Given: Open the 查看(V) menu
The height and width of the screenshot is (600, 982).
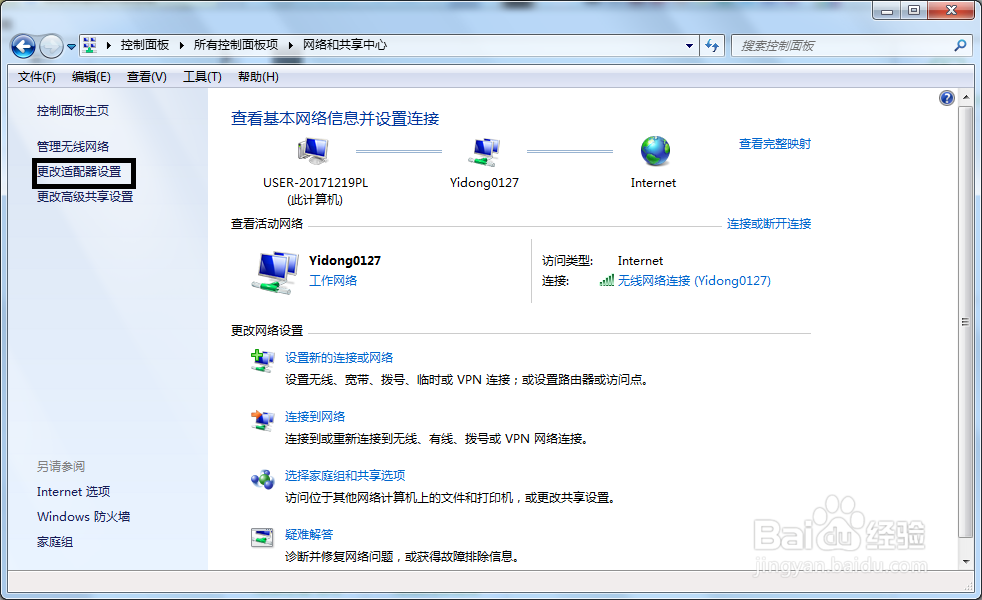Looking at the screenshot, I should point(147,77).
